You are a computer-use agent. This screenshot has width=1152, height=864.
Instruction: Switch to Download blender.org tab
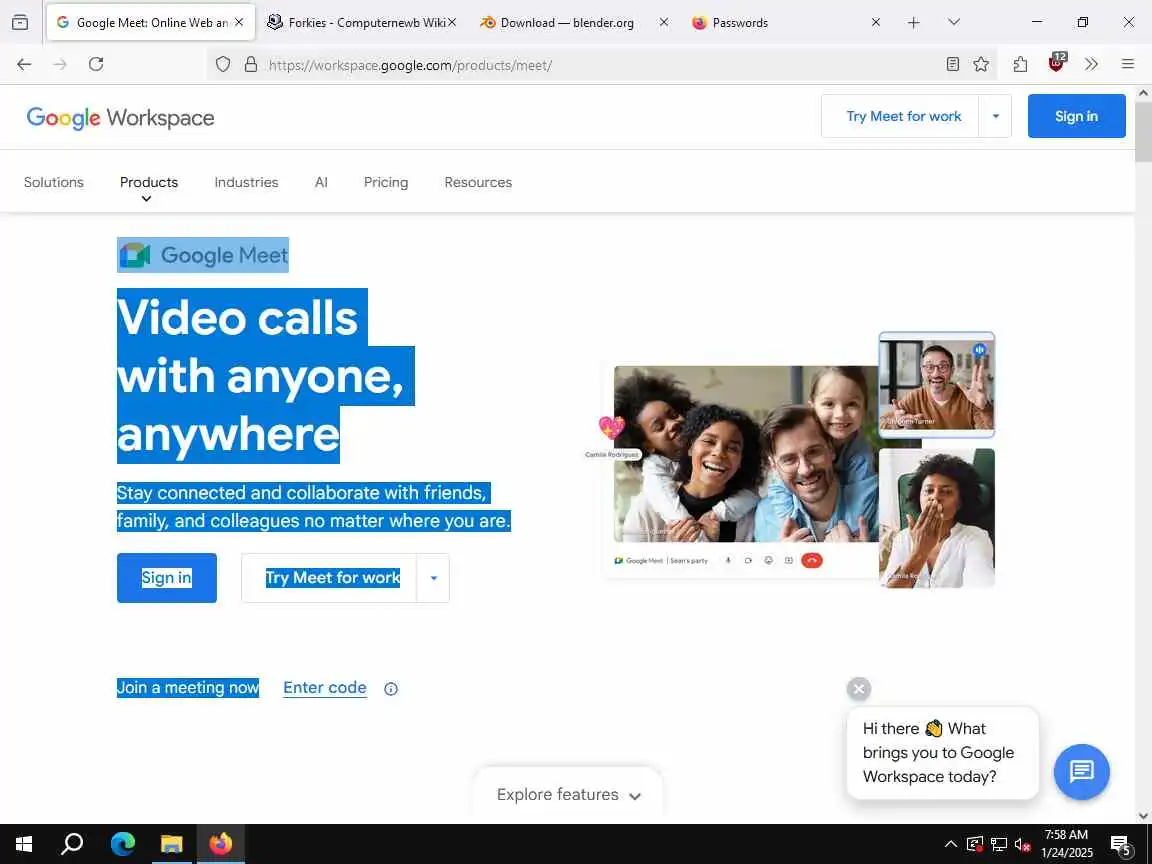click(x=572, y=23)
